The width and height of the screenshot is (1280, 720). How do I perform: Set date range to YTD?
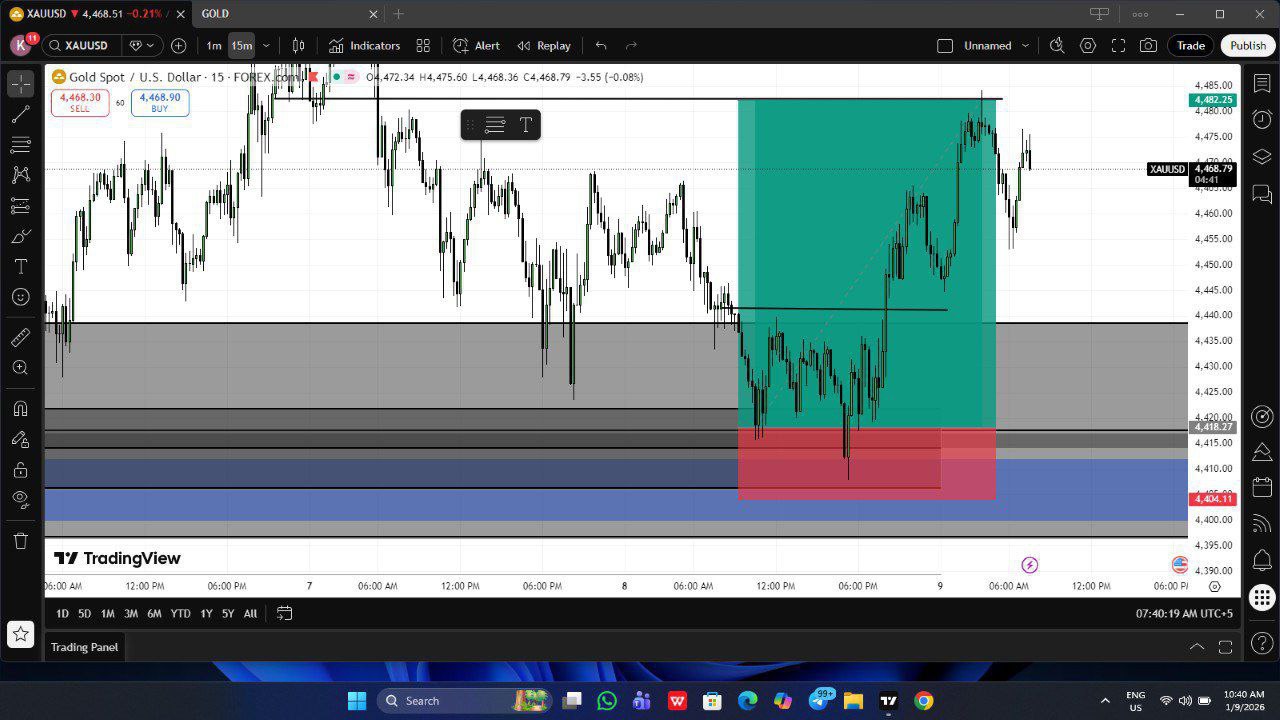point(180,613)
